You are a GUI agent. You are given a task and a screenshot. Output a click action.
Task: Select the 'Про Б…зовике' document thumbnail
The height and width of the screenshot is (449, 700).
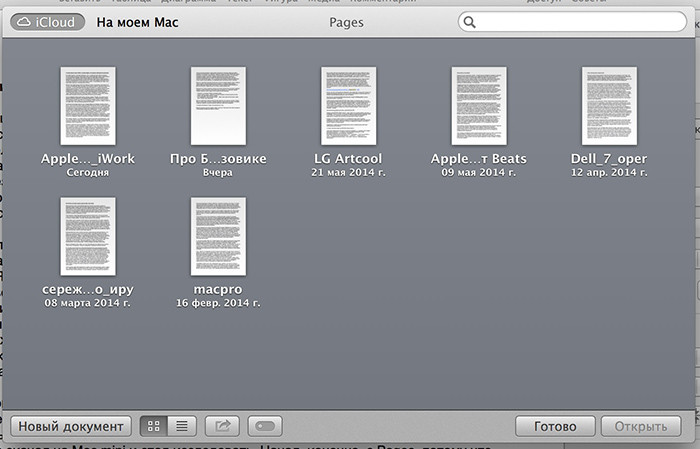pyautogui.click(x=218, y=107)
